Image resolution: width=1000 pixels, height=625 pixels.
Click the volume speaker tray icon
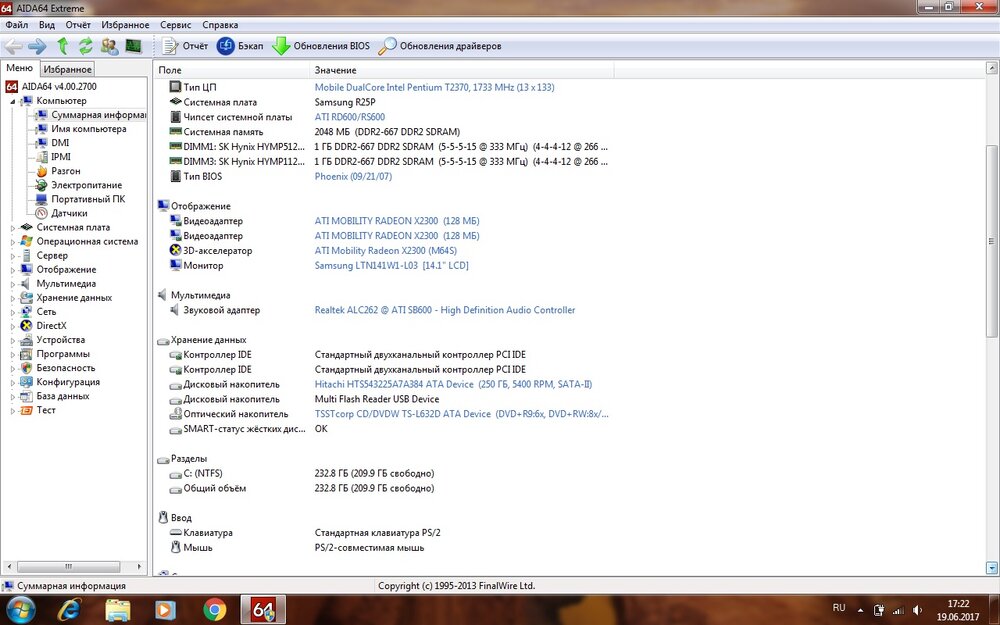tap(916, 610)
